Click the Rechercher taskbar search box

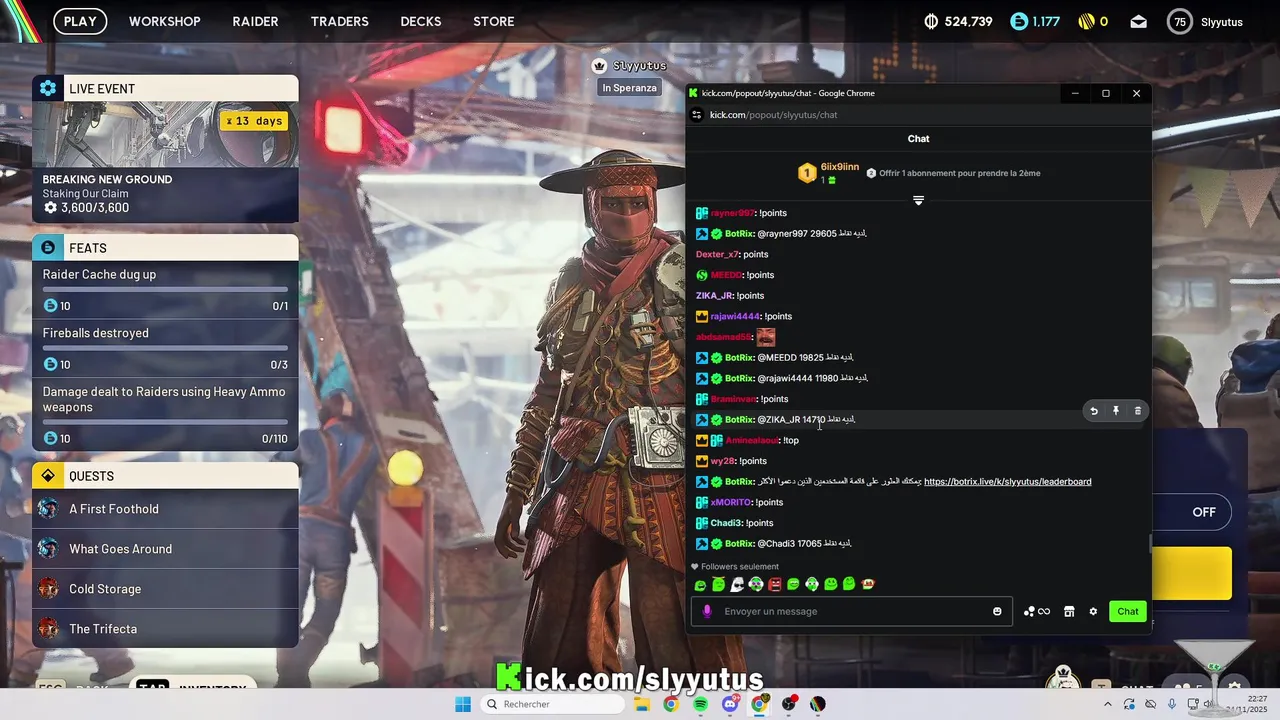552,704
